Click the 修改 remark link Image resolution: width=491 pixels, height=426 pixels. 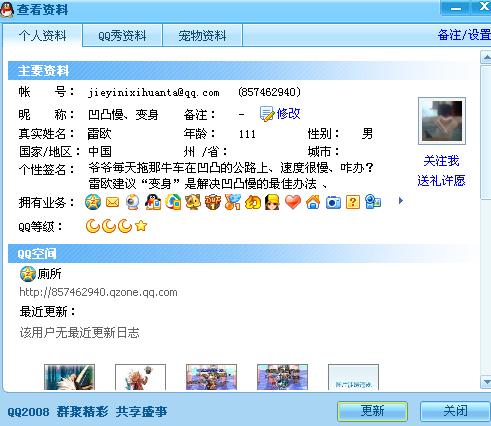(x=288, y=114)
